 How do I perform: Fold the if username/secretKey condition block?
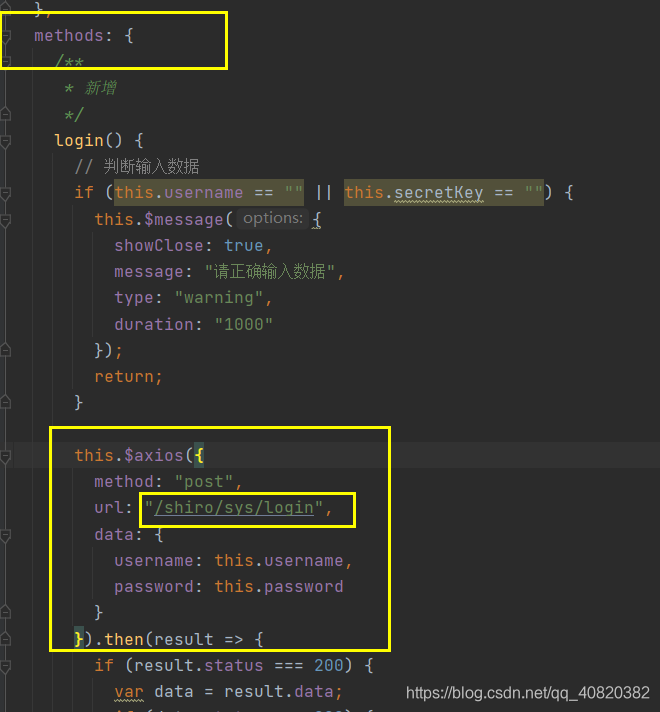(x=6, y=193)
